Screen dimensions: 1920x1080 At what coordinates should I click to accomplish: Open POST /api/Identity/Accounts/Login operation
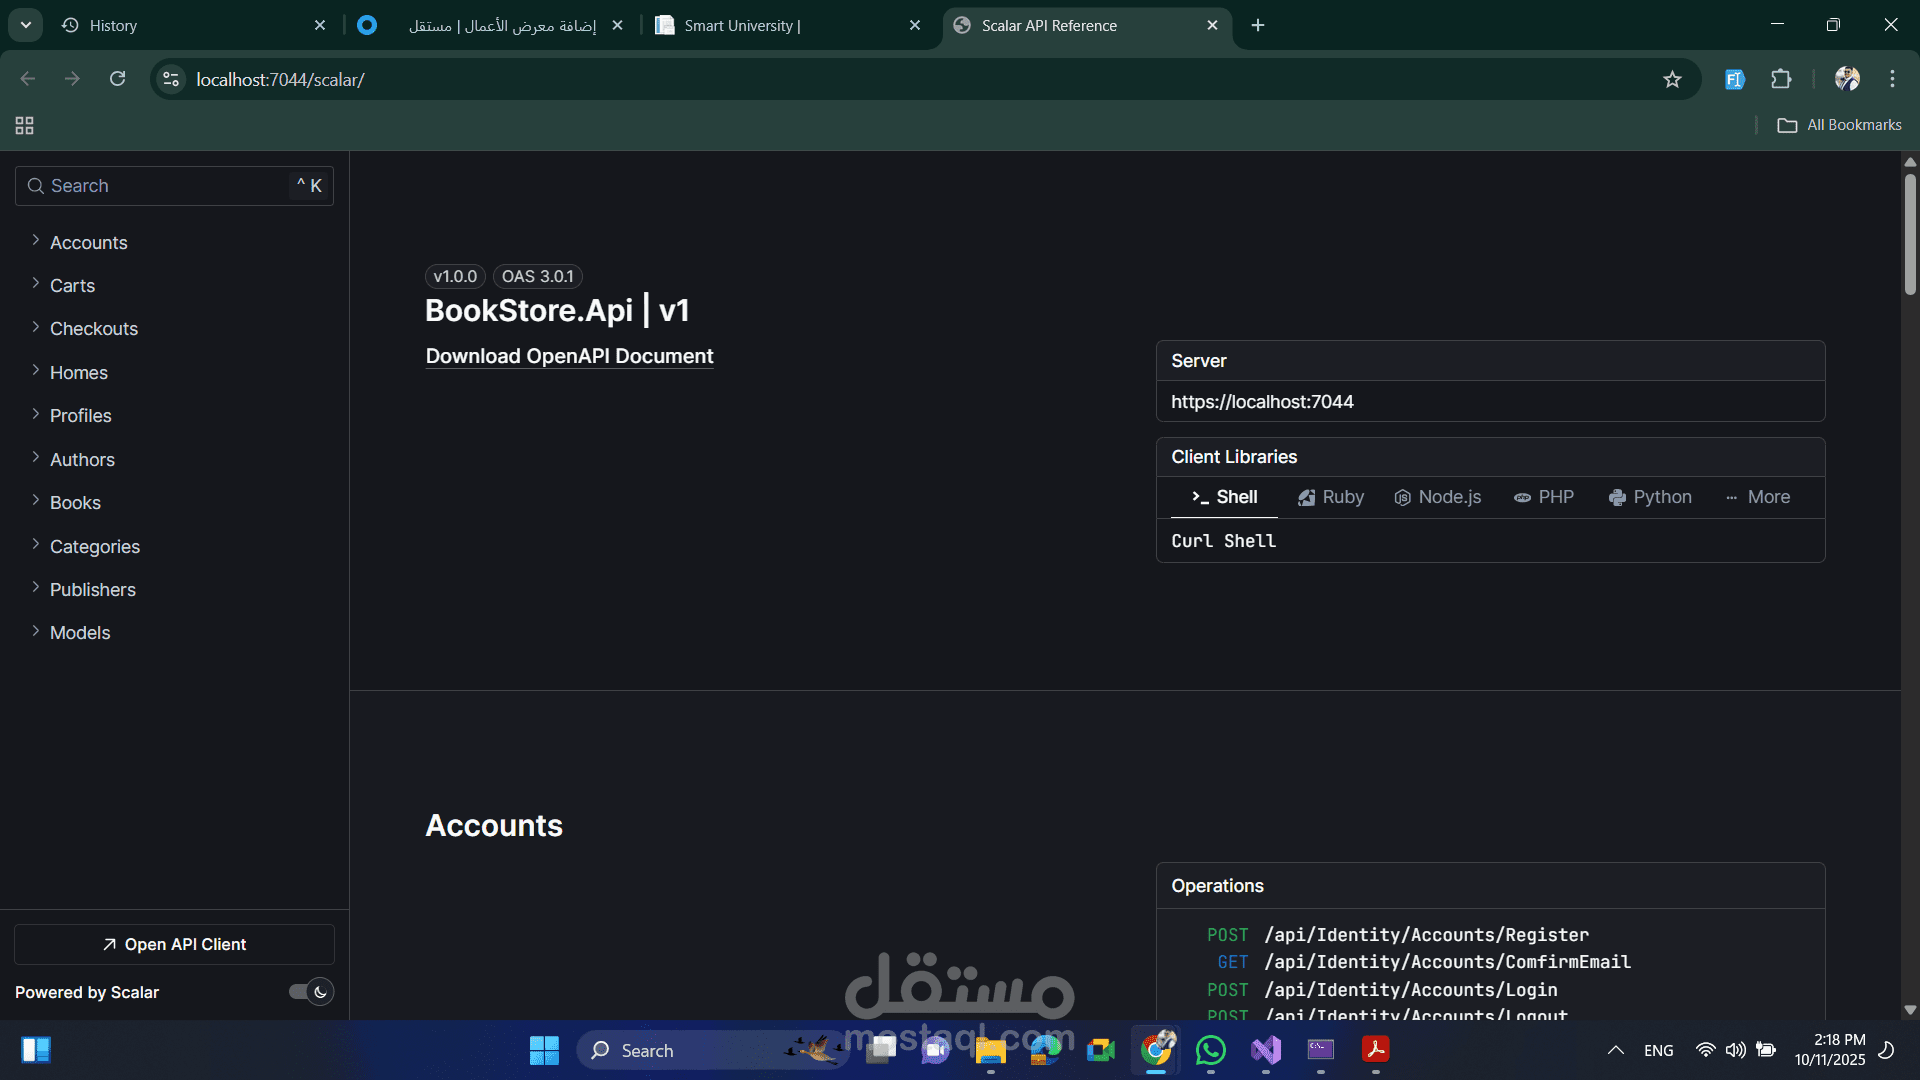click(x=1382, y=990)
